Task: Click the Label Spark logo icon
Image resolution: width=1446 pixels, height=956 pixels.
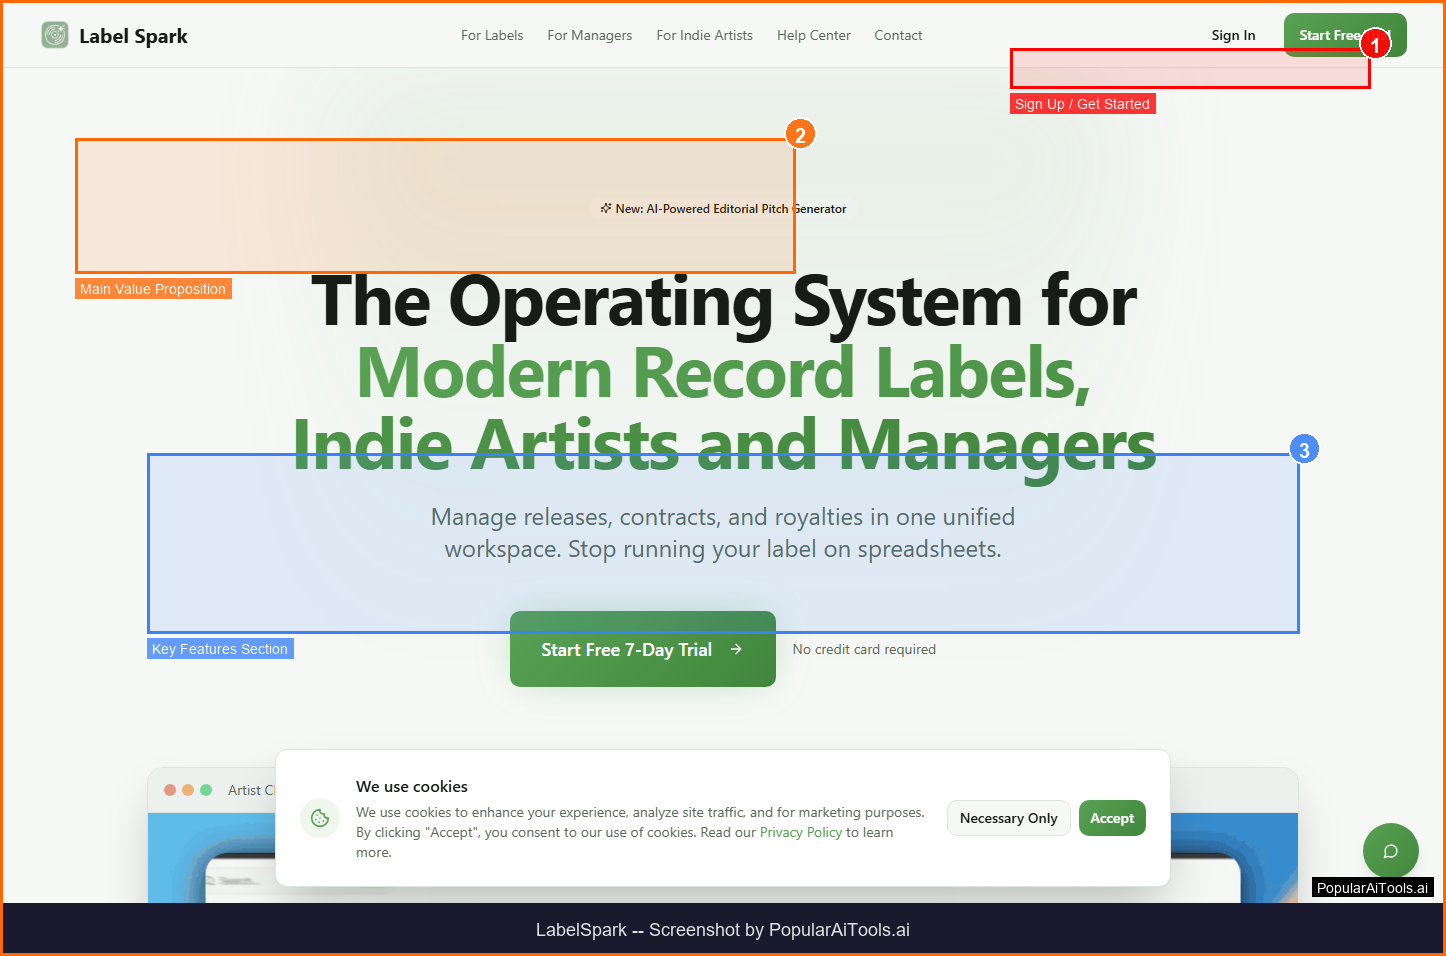Action: coord(55,35)
